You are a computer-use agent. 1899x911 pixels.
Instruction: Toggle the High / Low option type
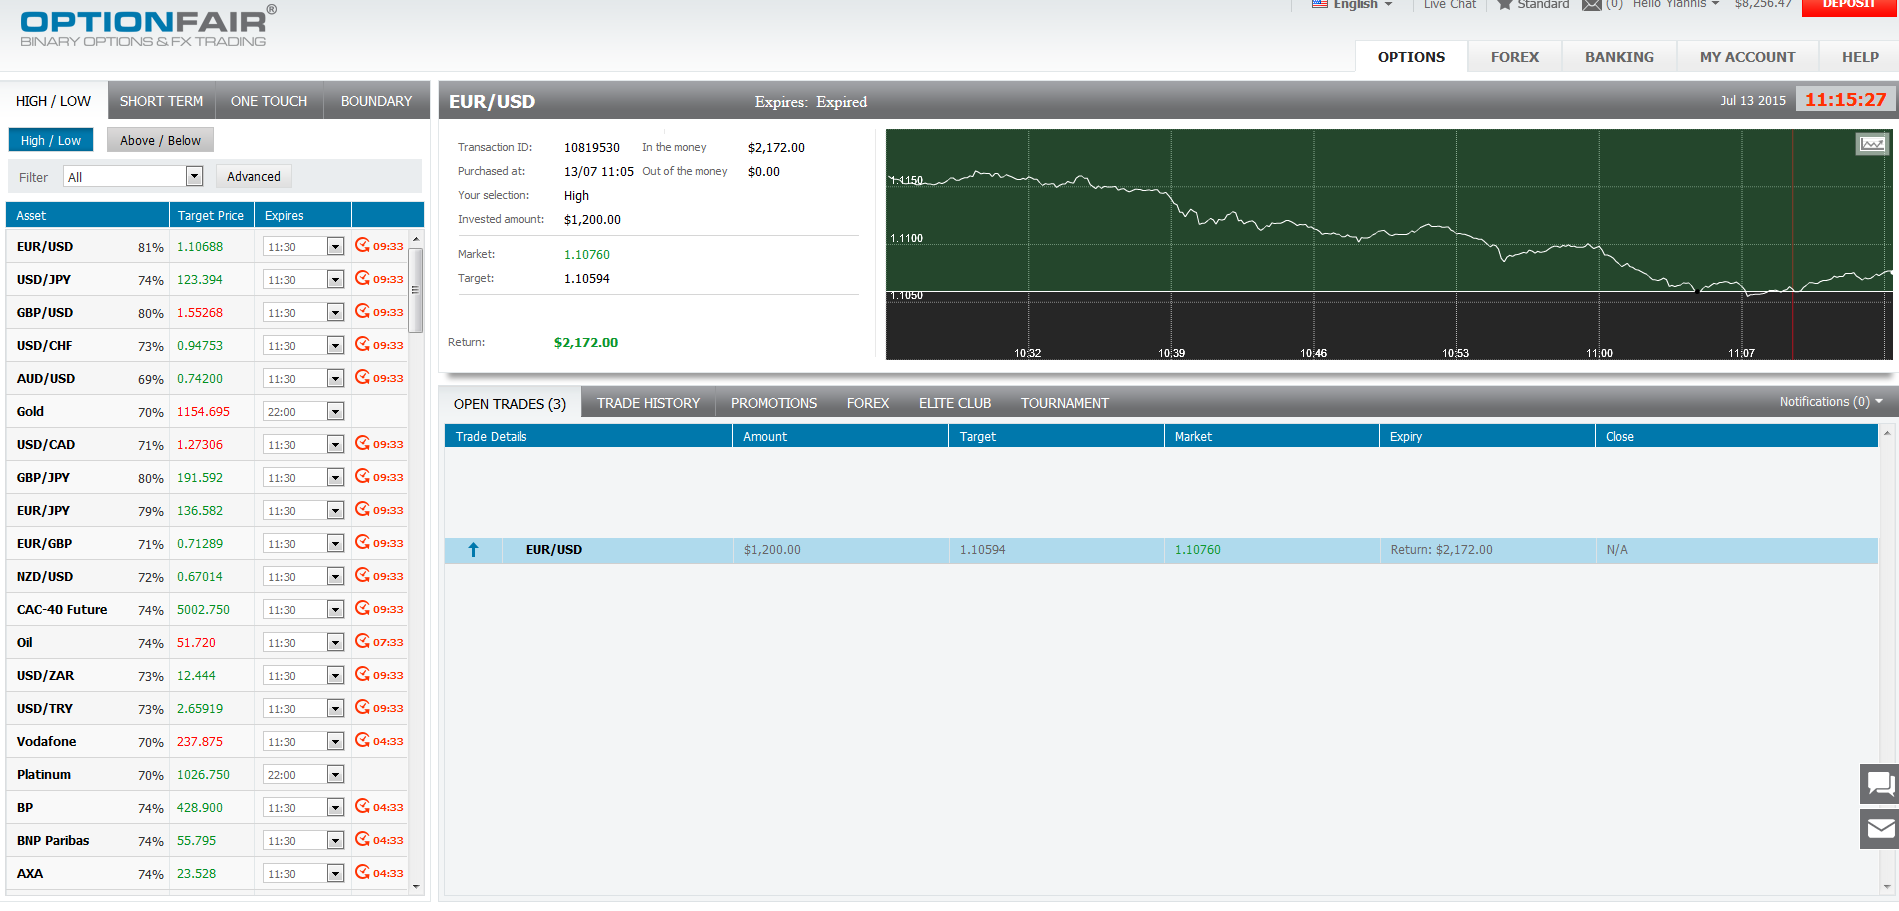[51, 141]
